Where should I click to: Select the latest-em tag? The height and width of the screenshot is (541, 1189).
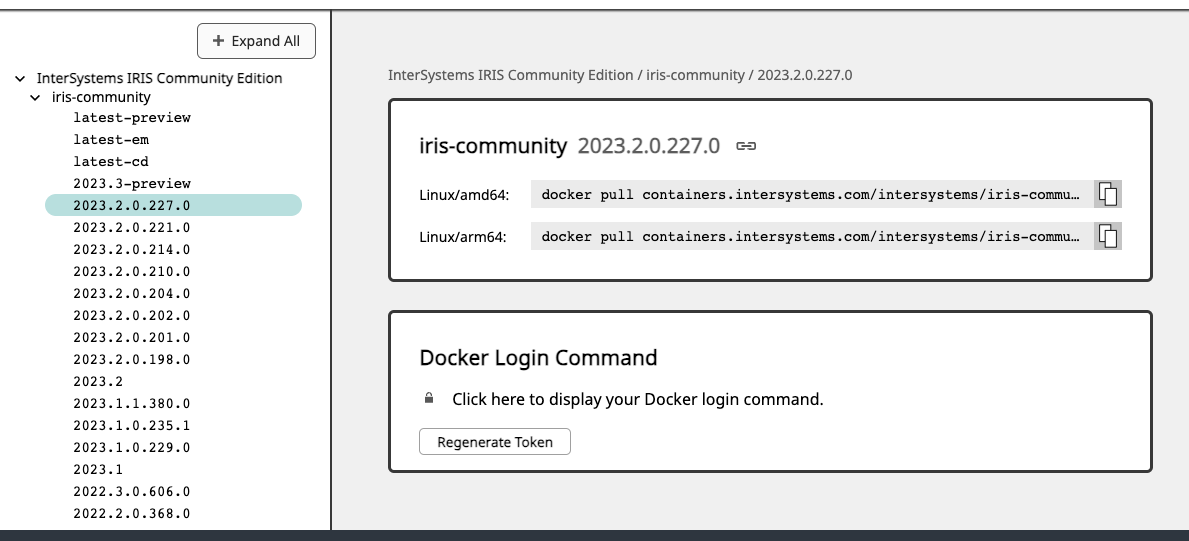111,140
